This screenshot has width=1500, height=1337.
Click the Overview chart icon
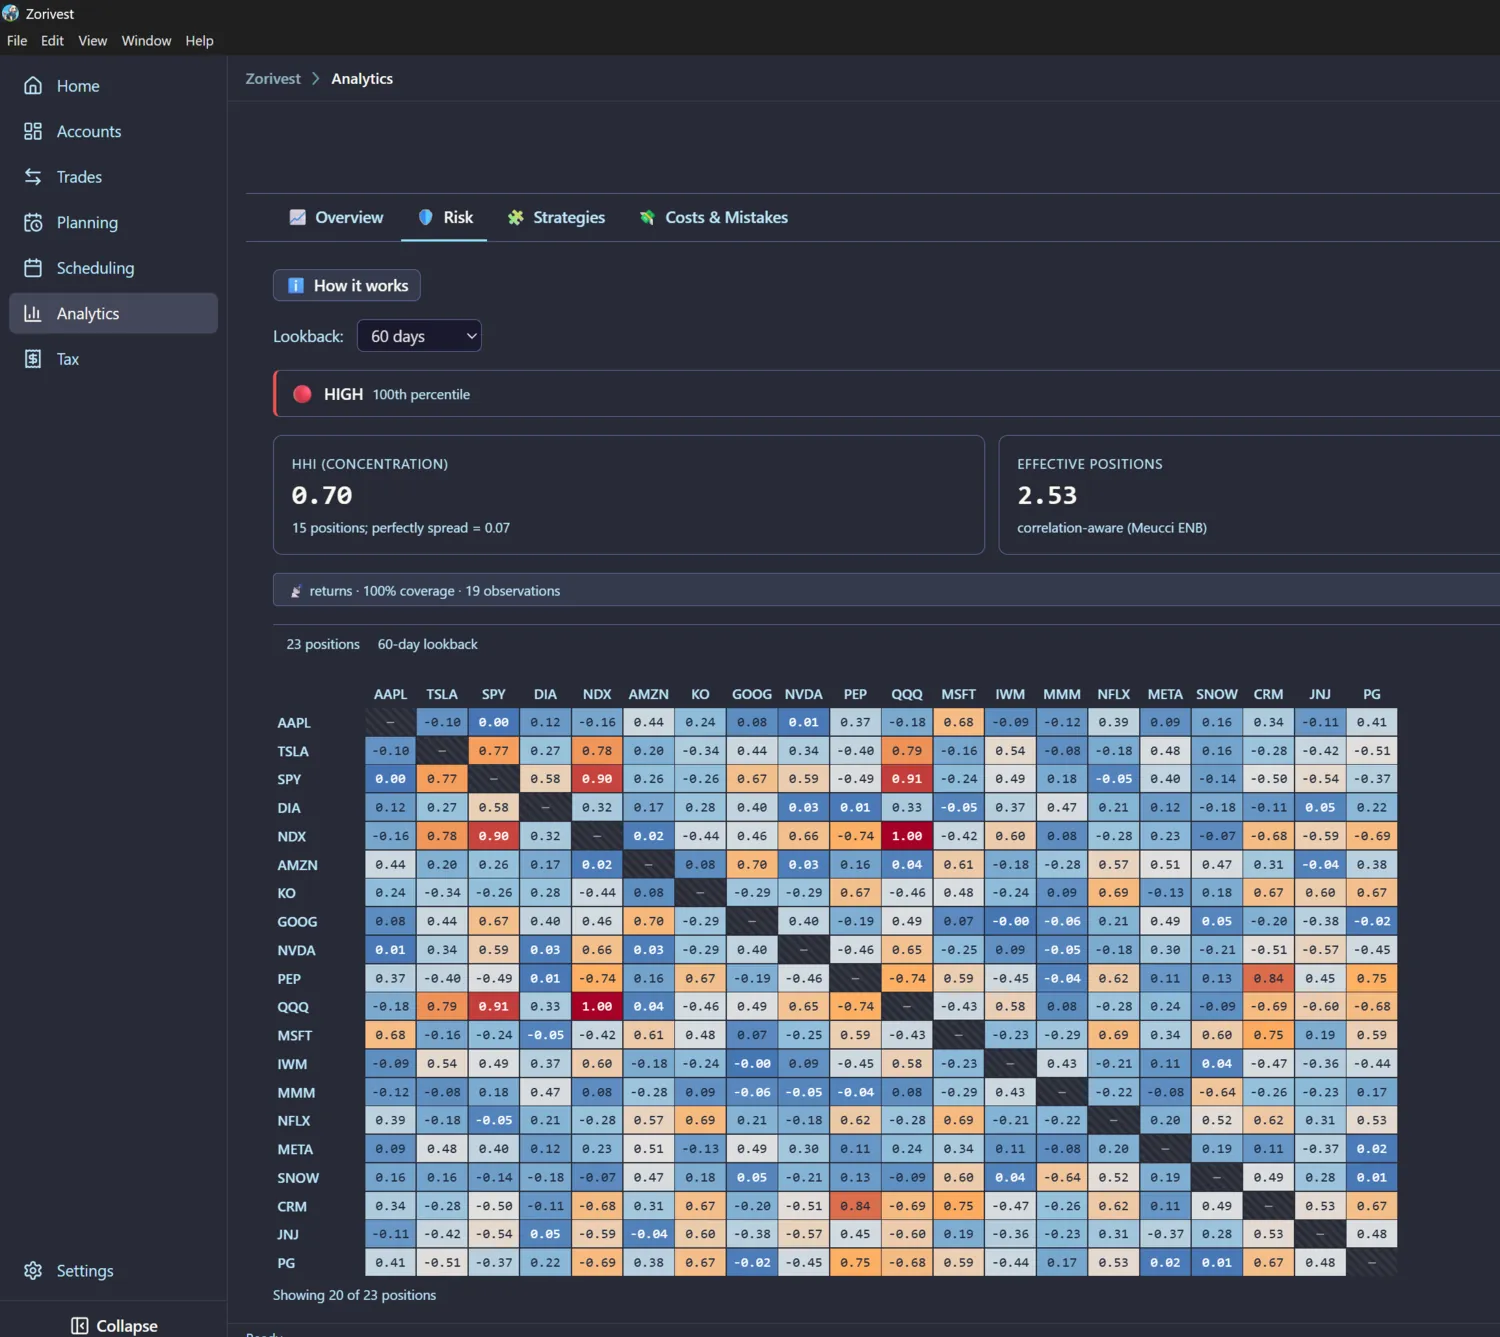tap(297, 217)
